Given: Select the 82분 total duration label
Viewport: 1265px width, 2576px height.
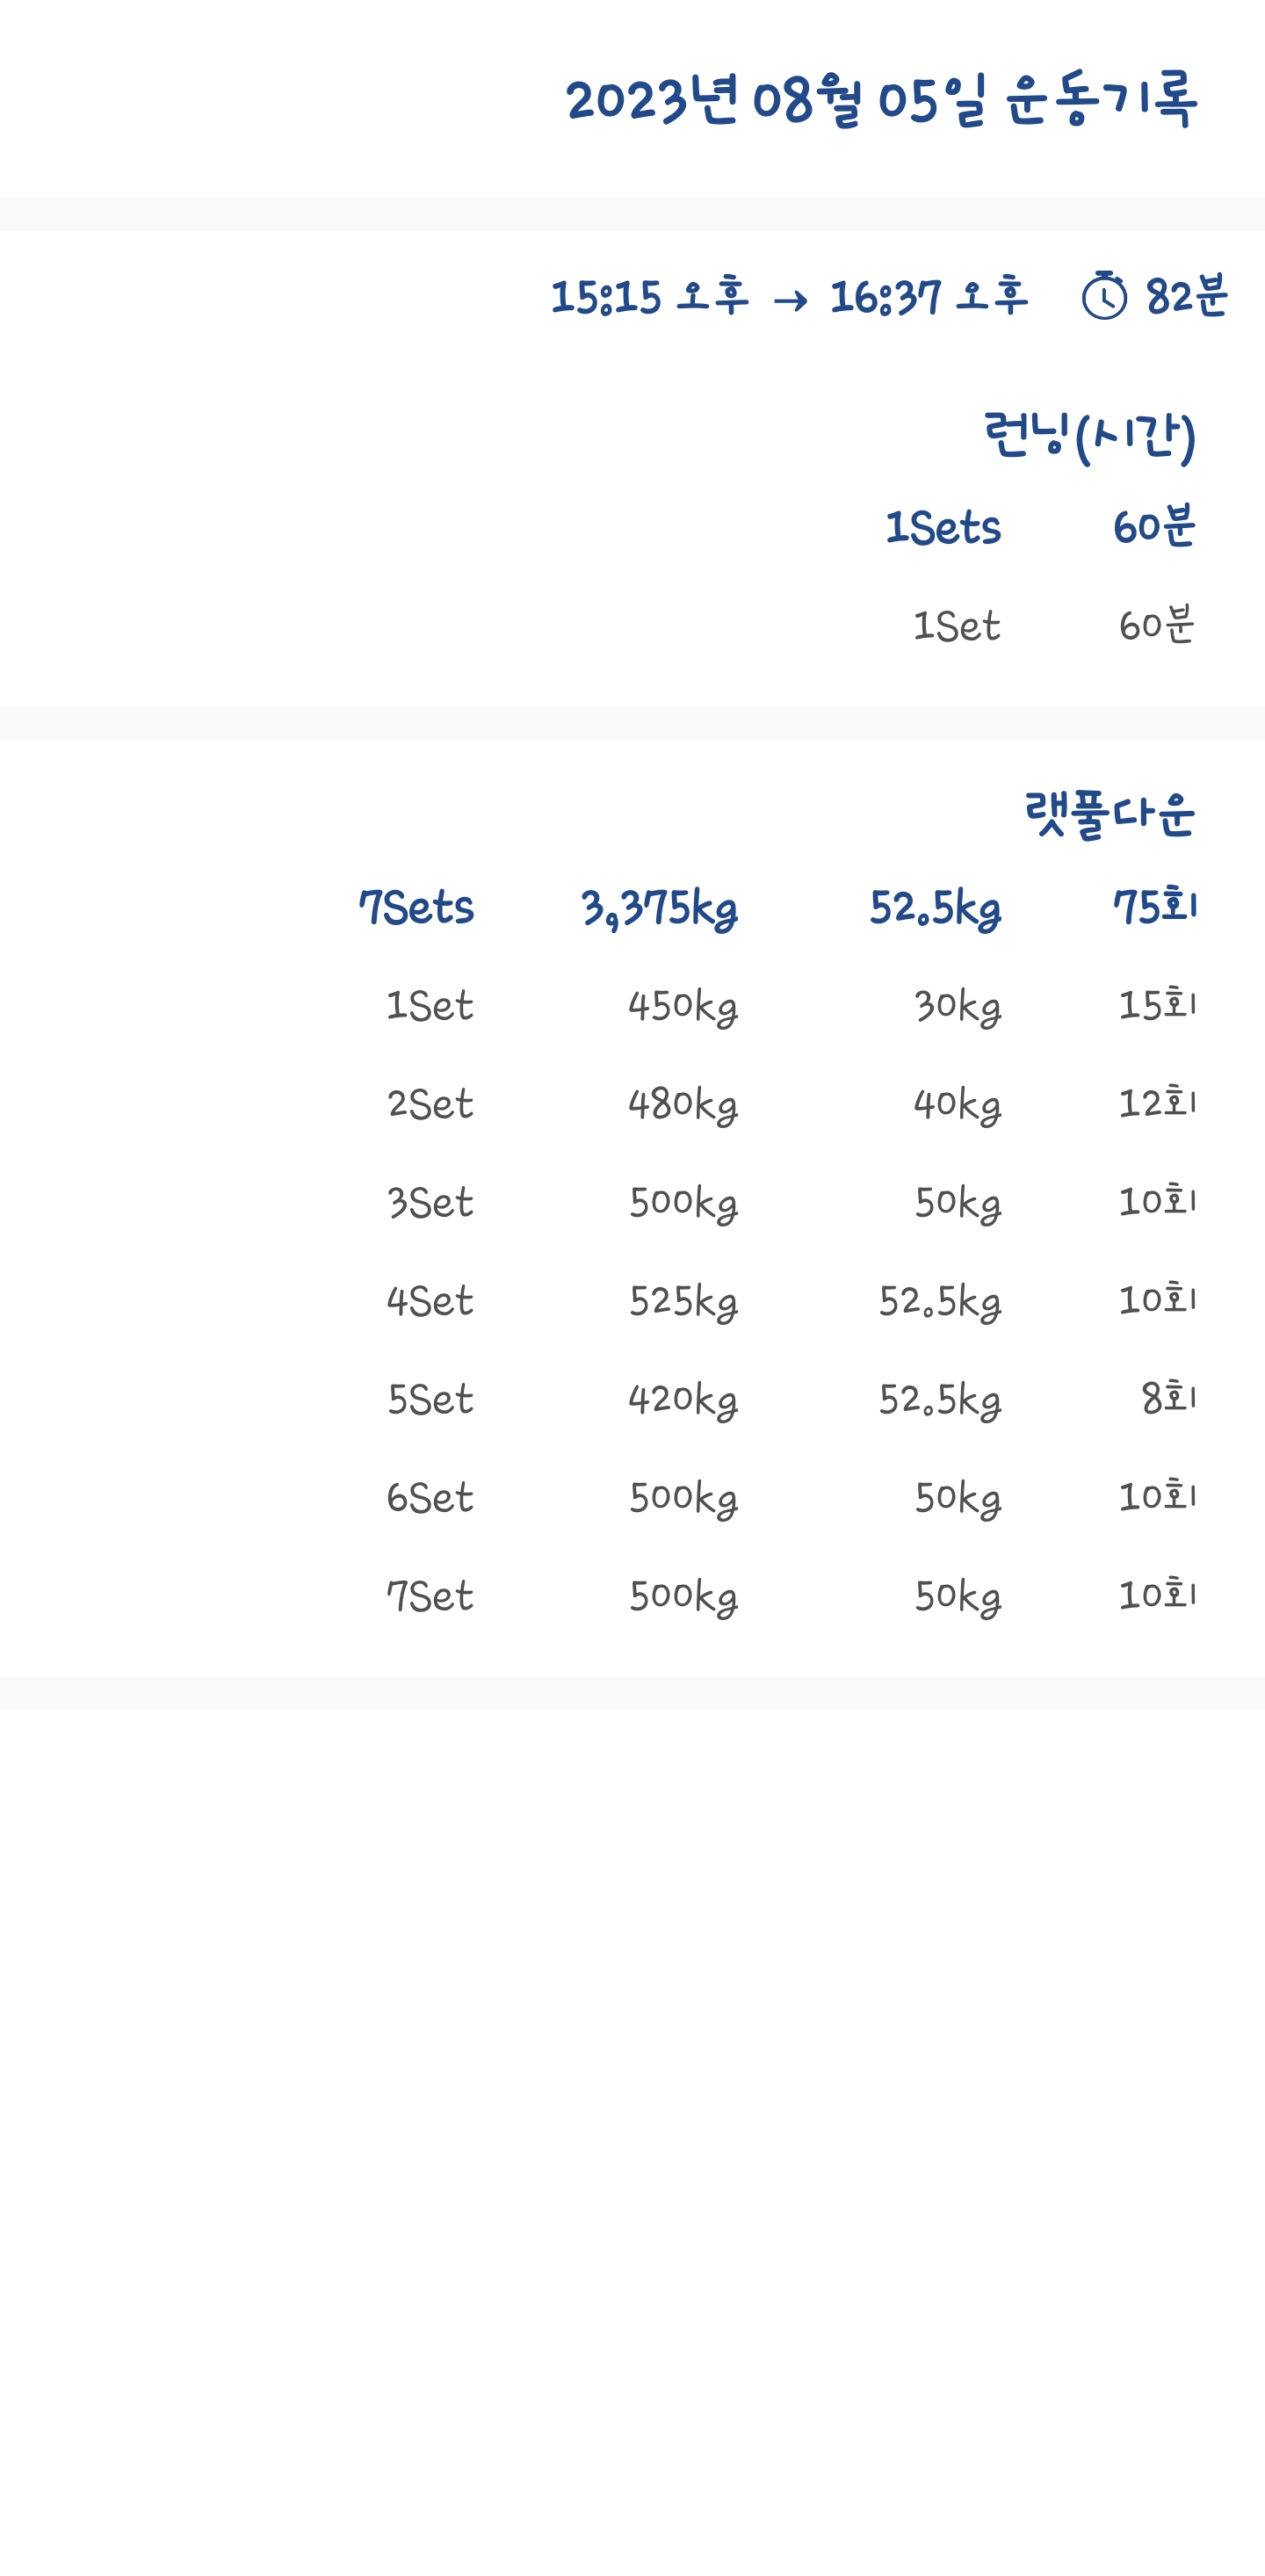Looking at the screenshot, I should [1186, 297].
